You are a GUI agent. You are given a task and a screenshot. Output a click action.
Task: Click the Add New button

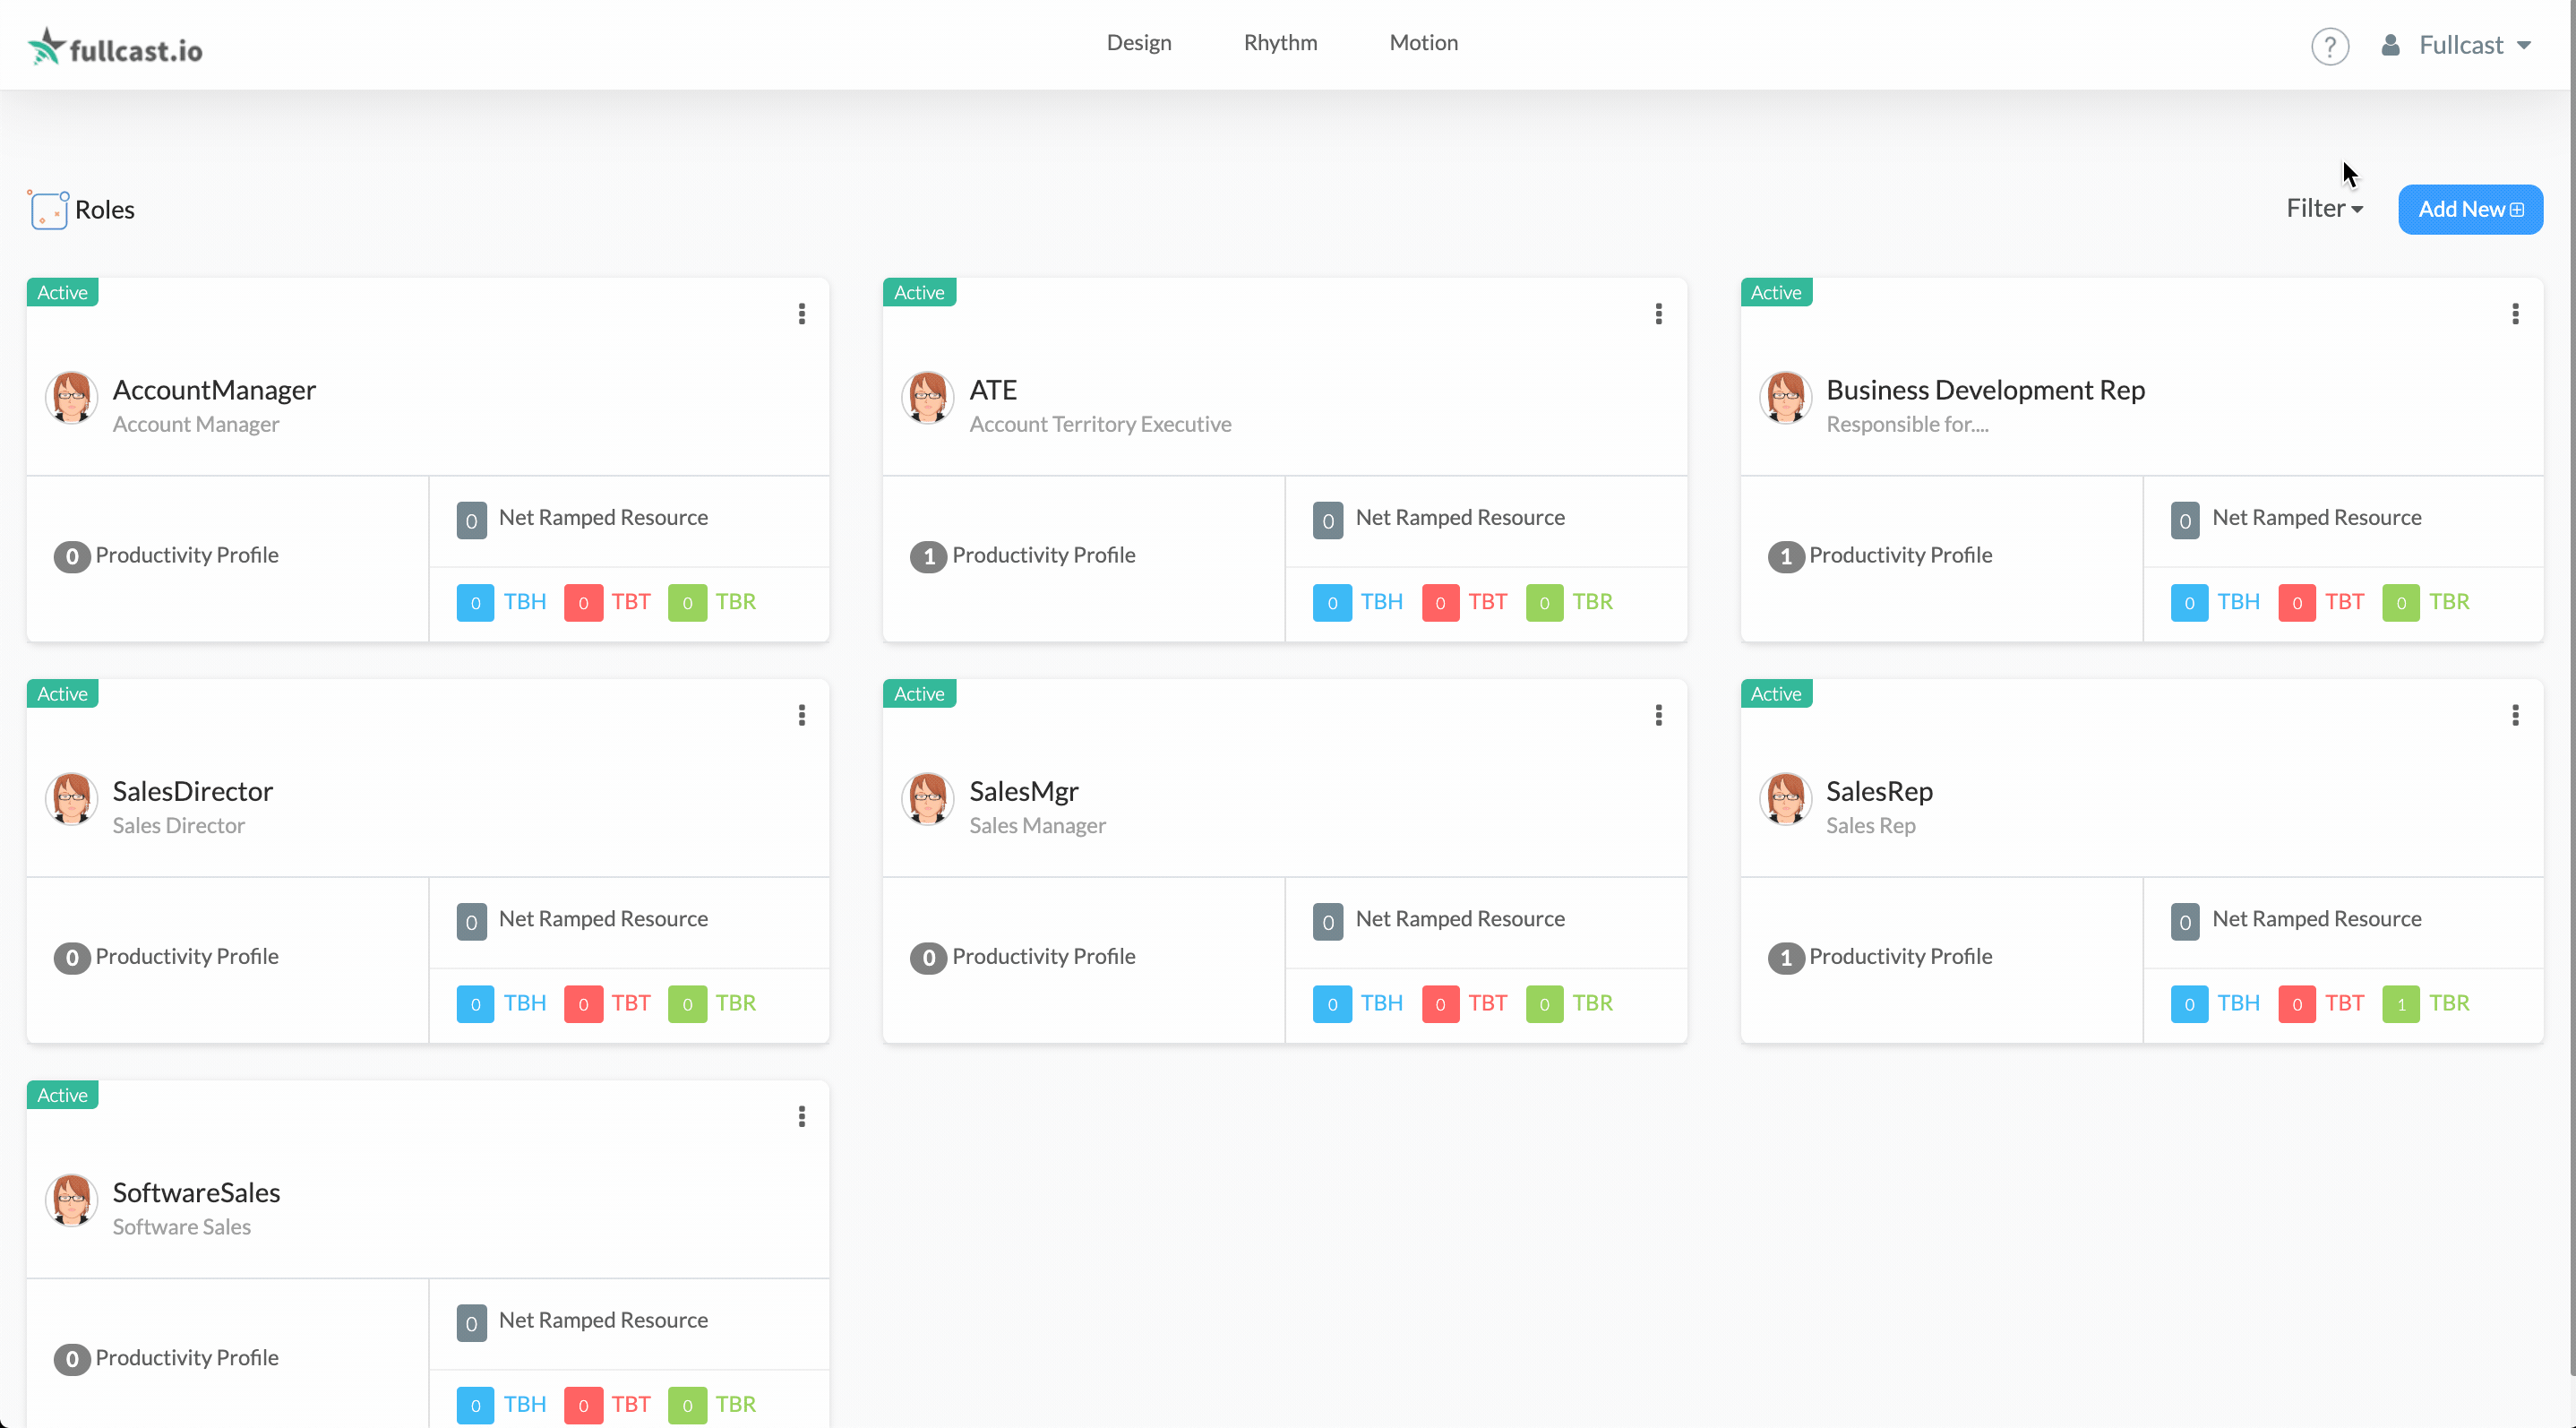point(2469,209)
